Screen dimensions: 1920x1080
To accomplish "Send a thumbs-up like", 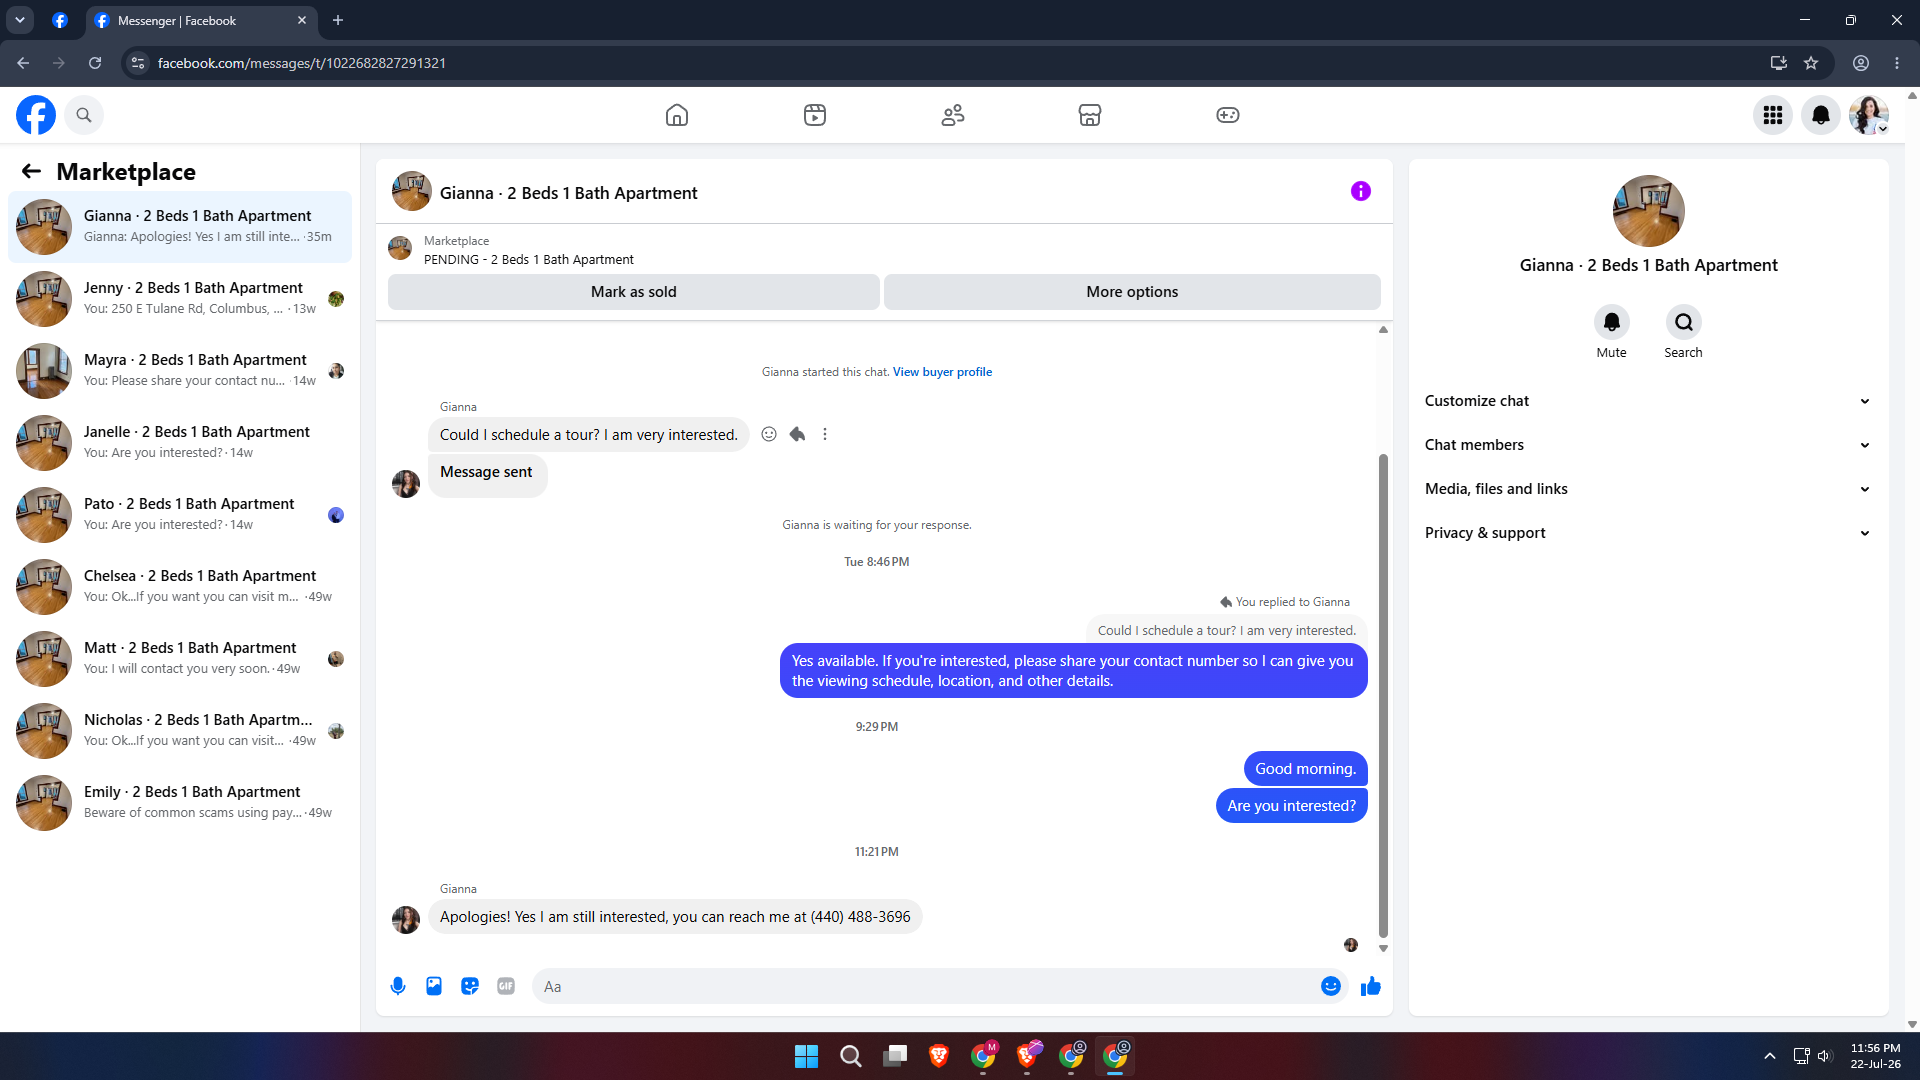I will [1371, 986].
